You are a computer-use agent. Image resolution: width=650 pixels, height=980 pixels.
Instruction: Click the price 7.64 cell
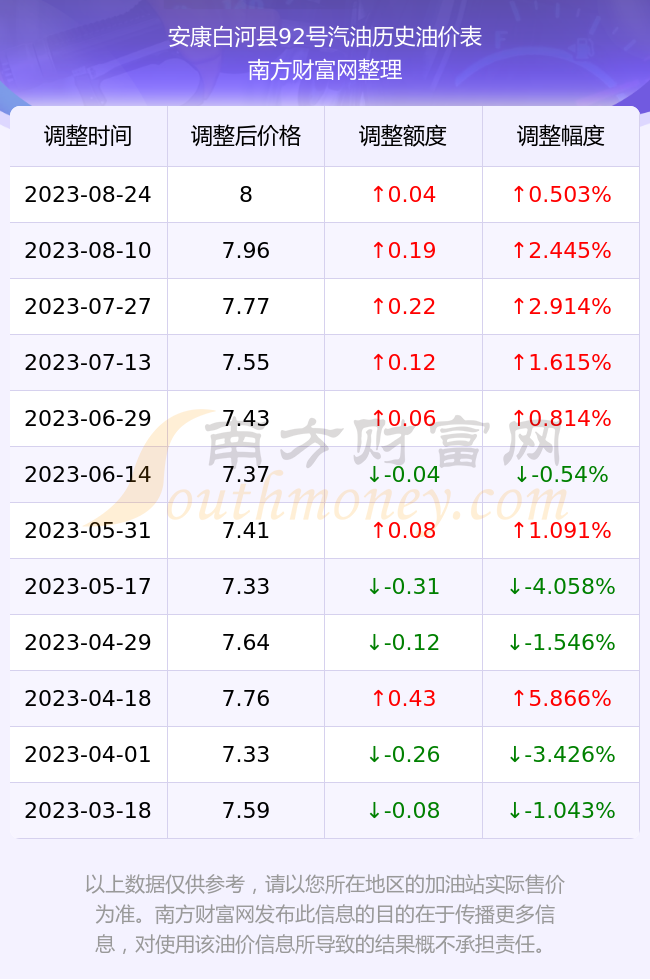246,642
